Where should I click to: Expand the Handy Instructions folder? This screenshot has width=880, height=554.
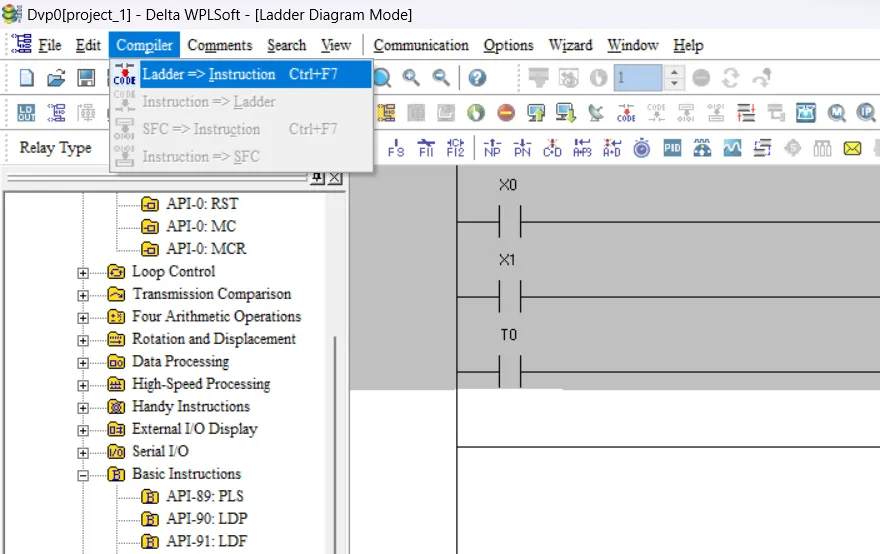82,408
